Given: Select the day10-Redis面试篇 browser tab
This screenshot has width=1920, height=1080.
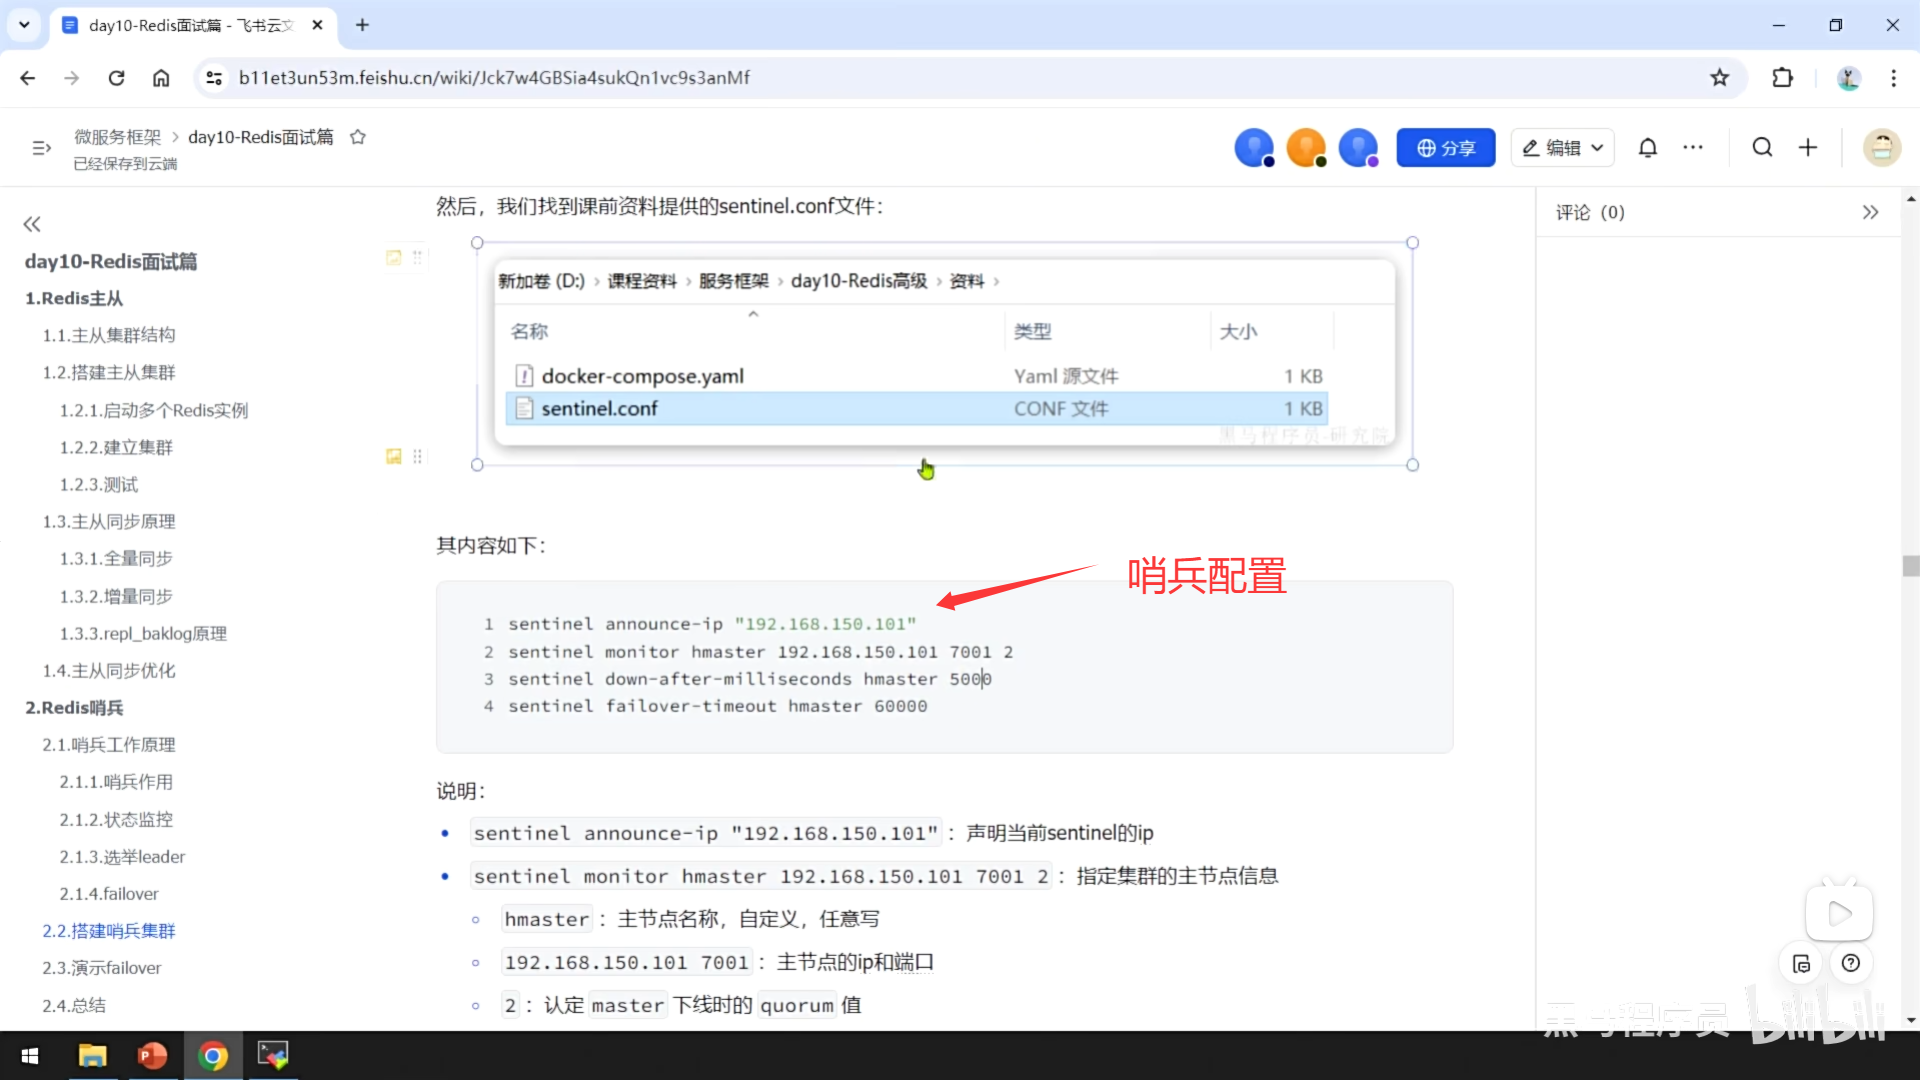Looking at the screenshot, I should [190, 25].
